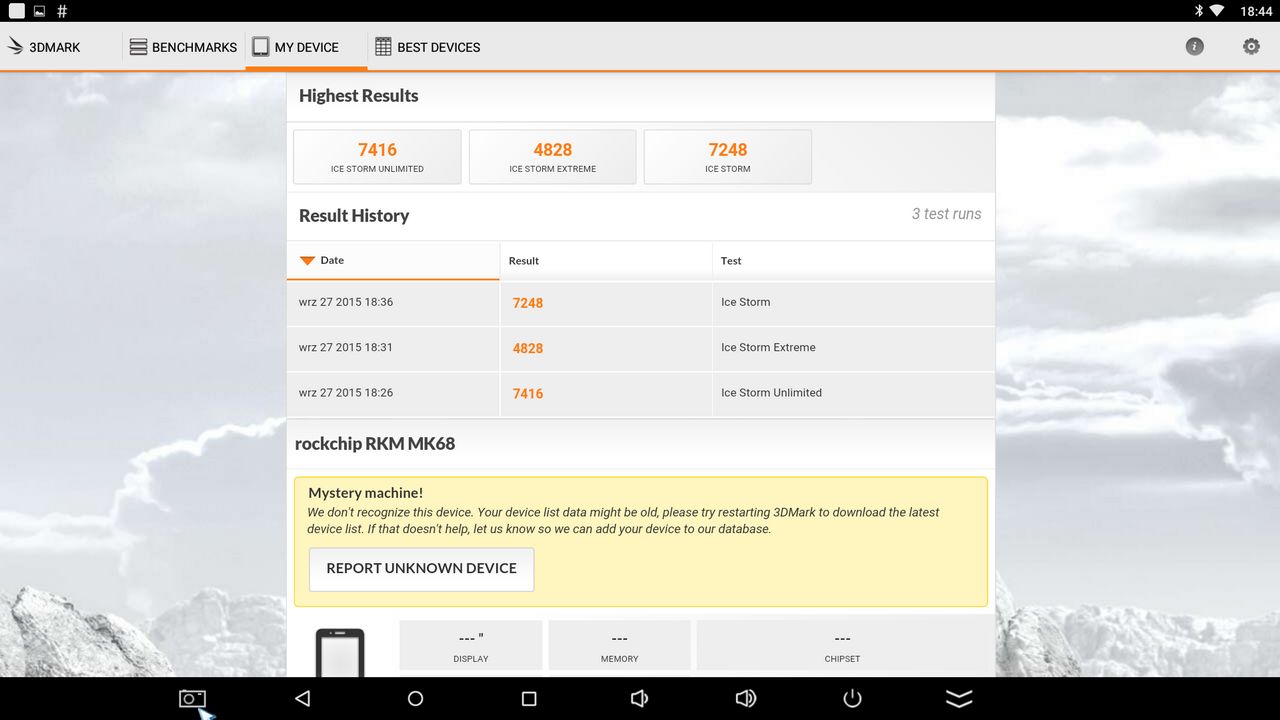Sort results by the Date column header

click(393, 260)
